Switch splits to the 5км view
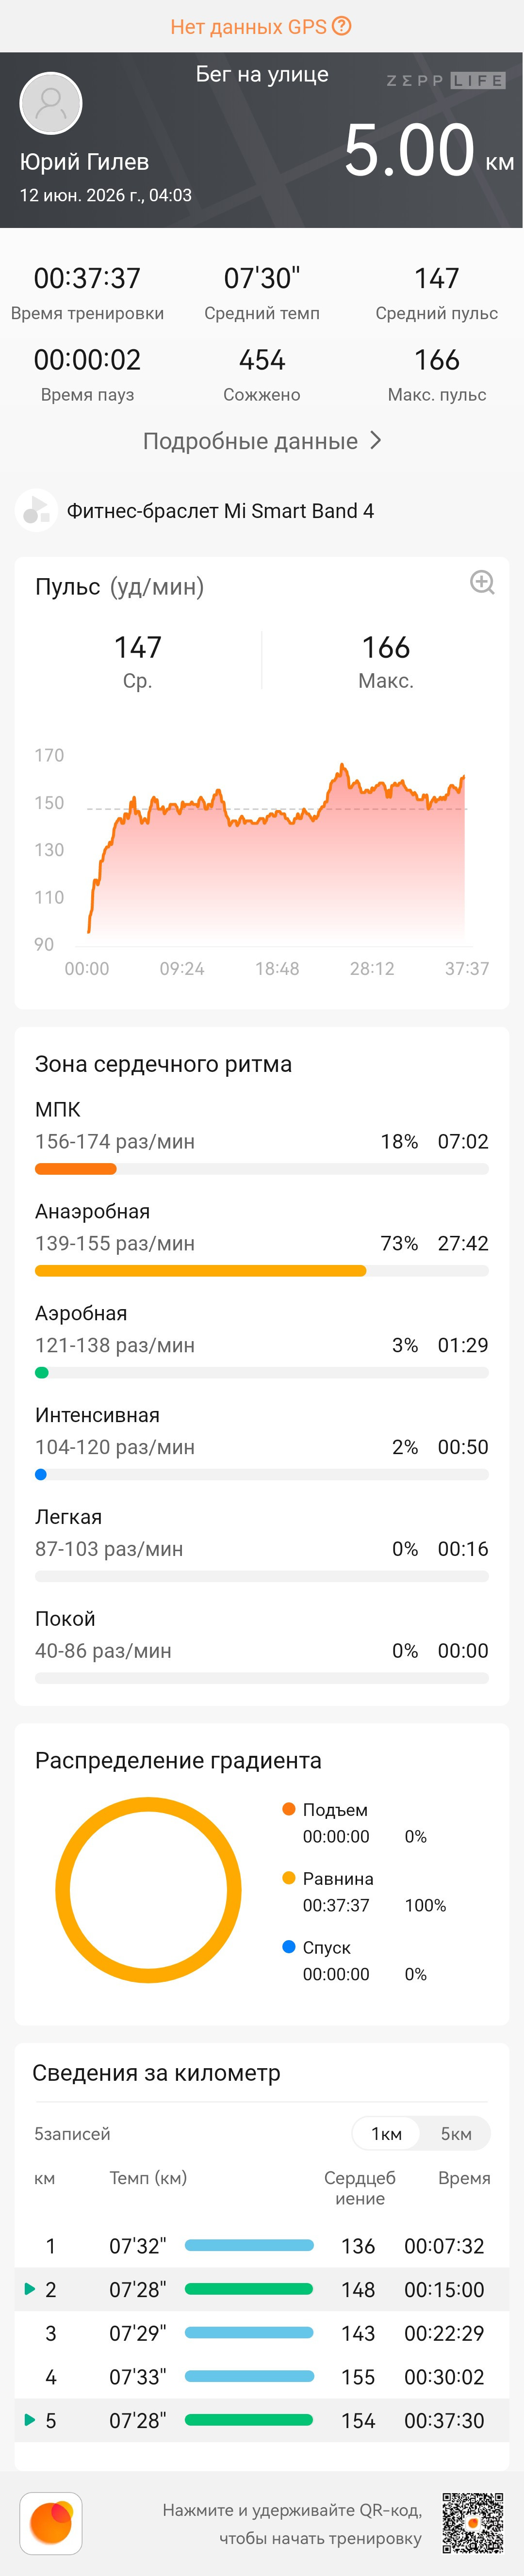Screen dimensions: 524x2576 click(x=456, y=2133)
